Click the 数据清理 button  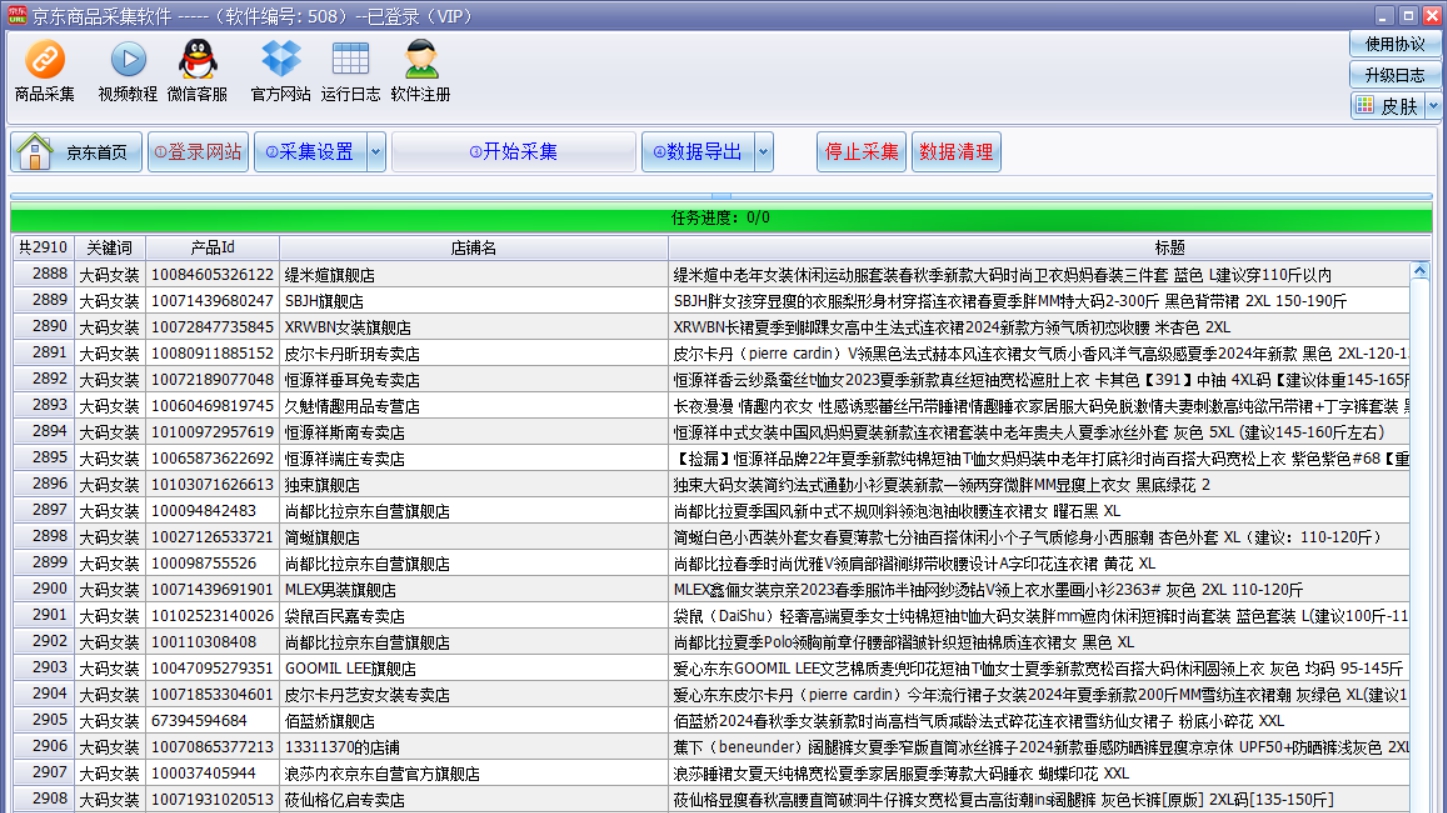(956, 152)
